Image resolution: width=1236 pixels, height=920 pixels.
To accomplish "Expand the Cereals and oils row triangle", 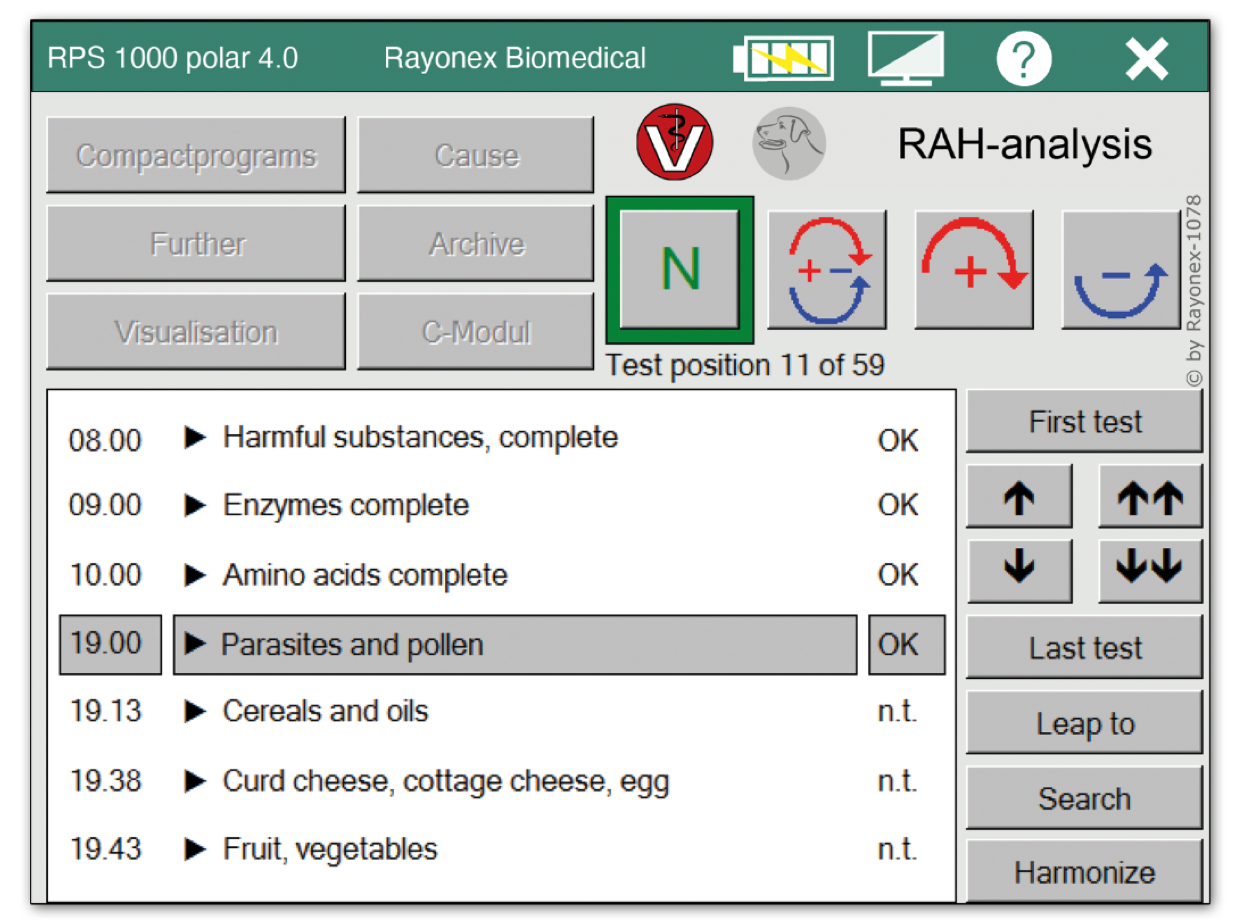I will point(196,712).
